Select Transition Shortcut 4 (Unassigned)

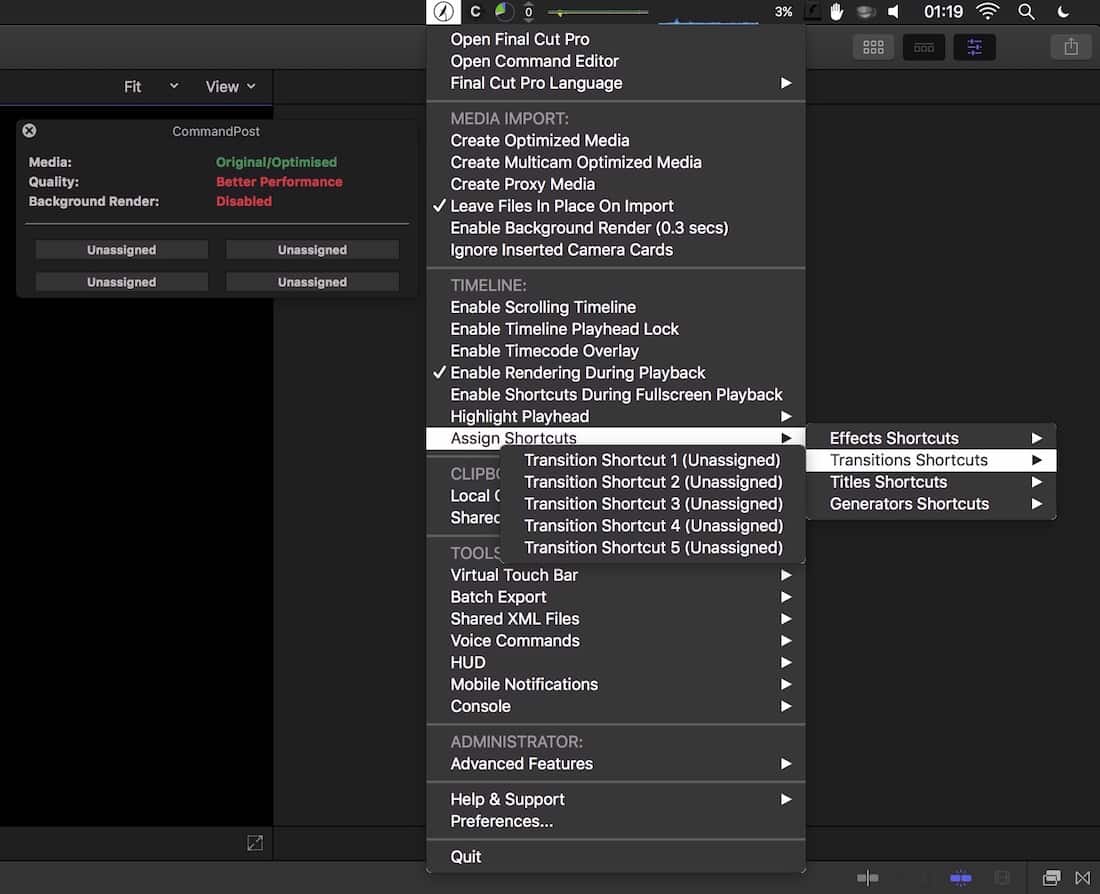pyautogui.click(x=652, y=525)
